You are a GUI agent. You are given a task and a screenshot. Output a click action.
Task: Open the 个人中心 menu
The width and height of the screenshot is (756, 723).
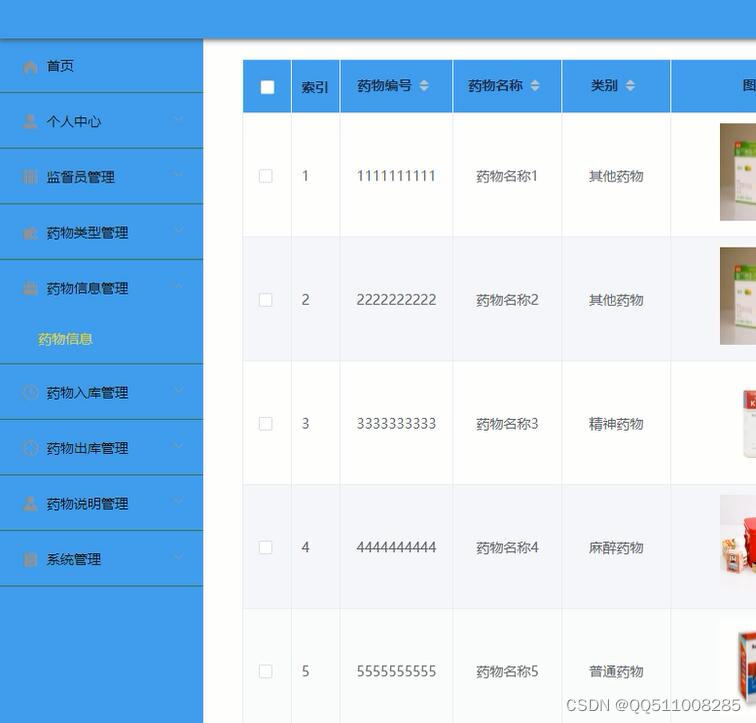click(x=101, y=120)
